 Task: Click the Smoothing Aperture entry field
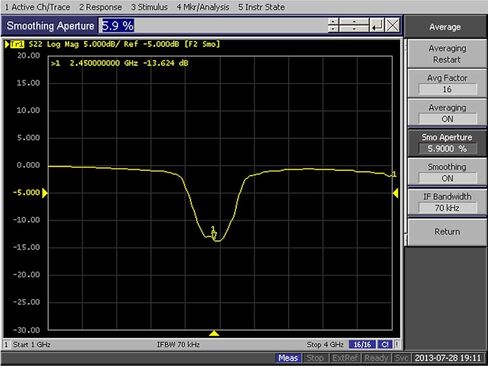coord(213,26)
